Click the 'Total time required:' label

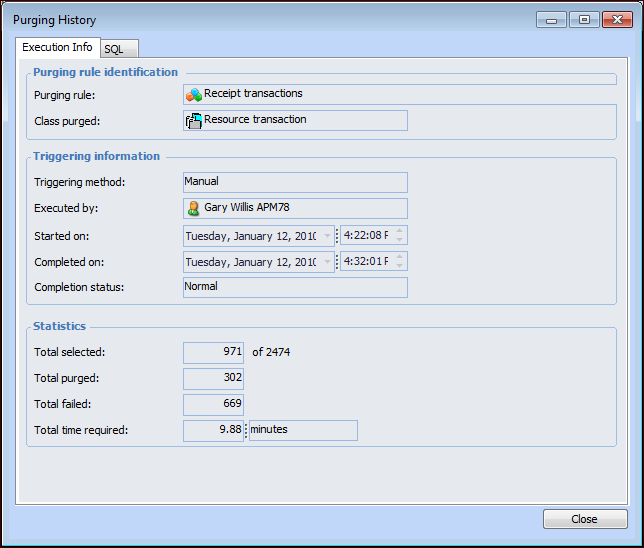tap(81, 430)
